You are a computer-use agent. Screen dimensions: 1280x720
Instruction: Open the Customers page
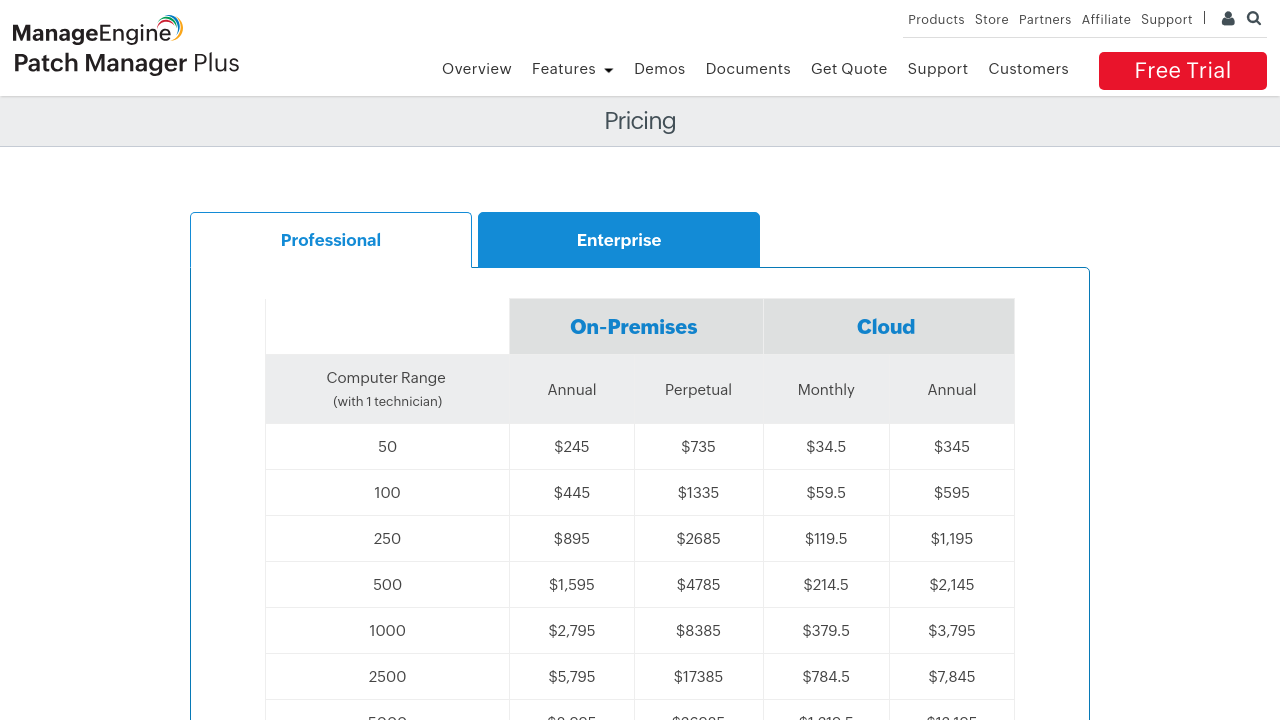click(x=1028, y=69)
